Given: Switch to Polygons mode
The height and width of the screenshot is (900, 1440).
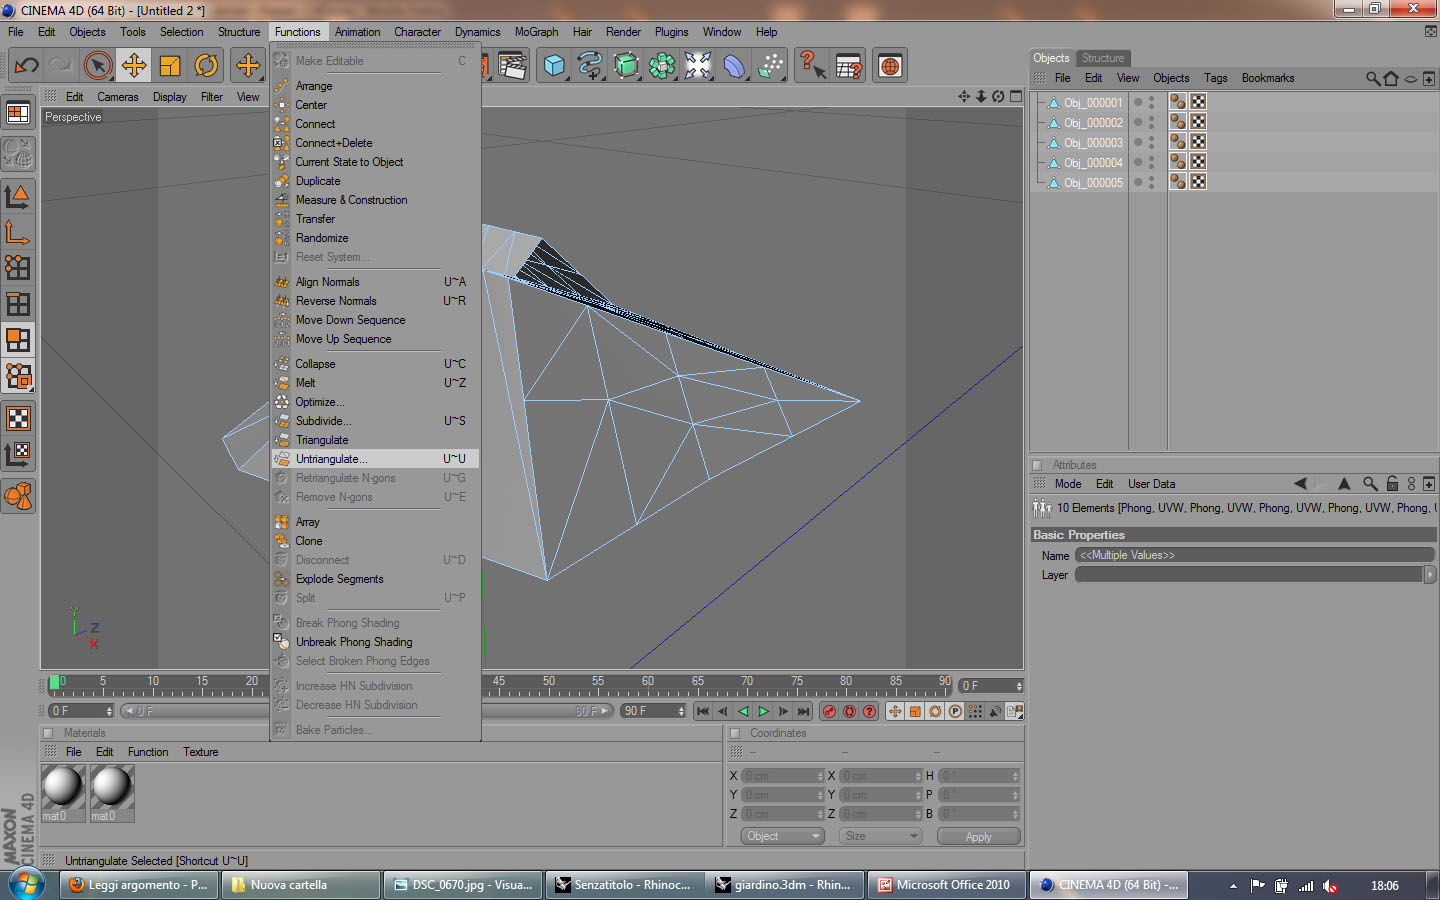Looking at the screenshot, I should [x=18, y=340].
